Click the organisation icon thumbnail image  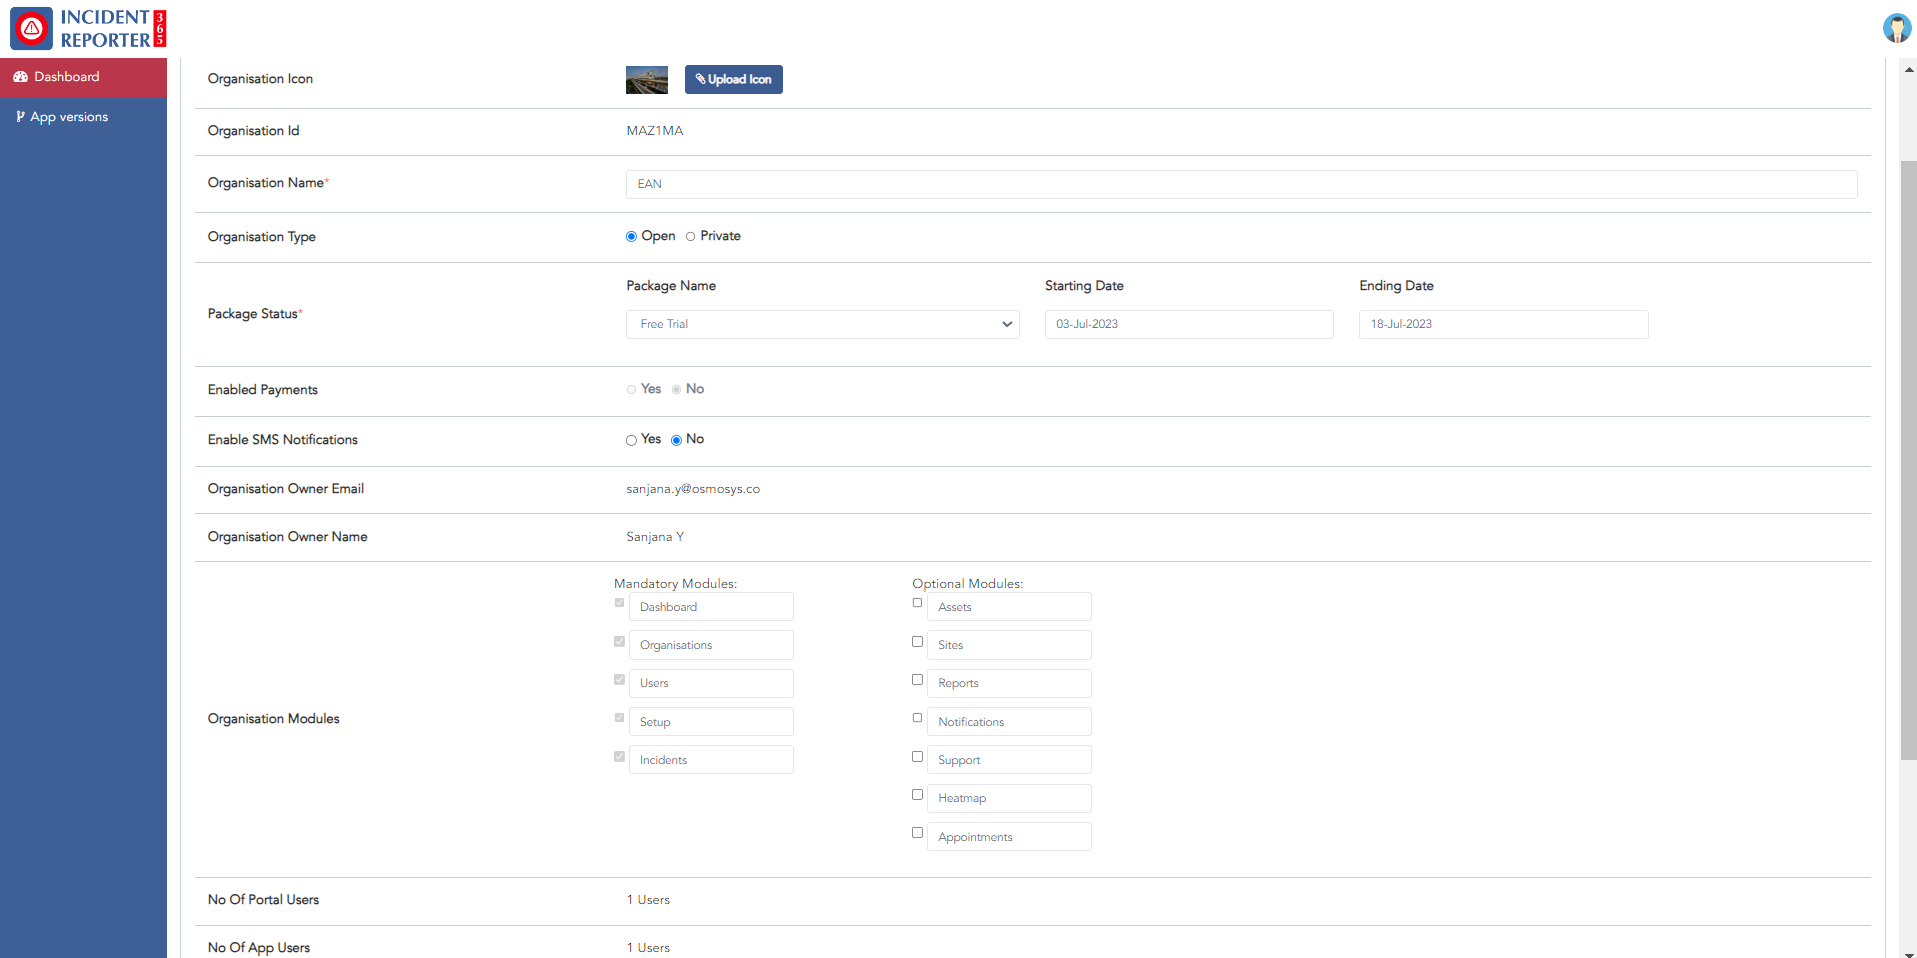[x=646, y=80]
